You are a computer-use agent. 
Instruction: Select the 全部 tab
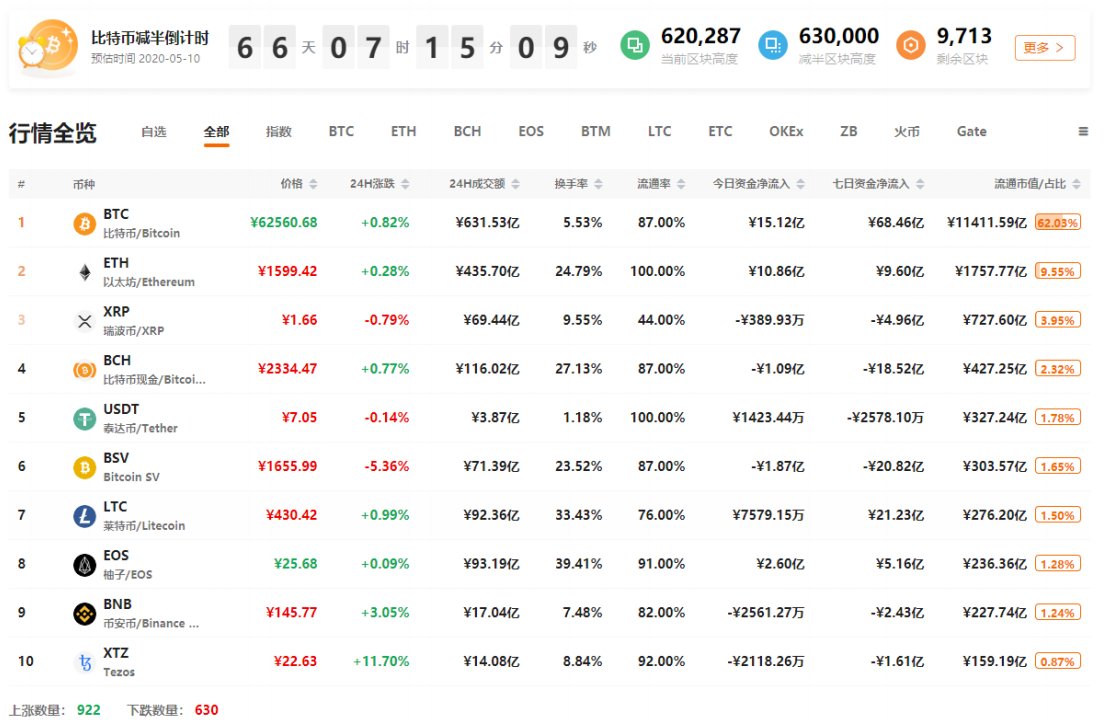216,132
